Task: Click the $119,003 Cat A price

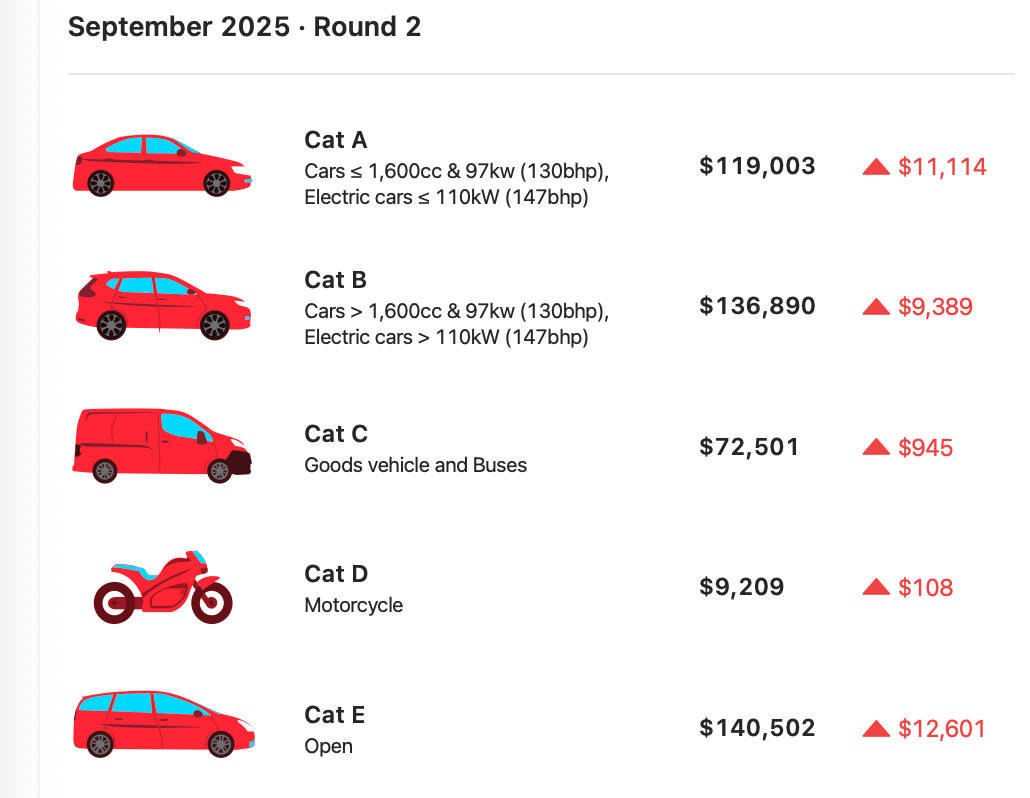Action: [x=757, y=166]
